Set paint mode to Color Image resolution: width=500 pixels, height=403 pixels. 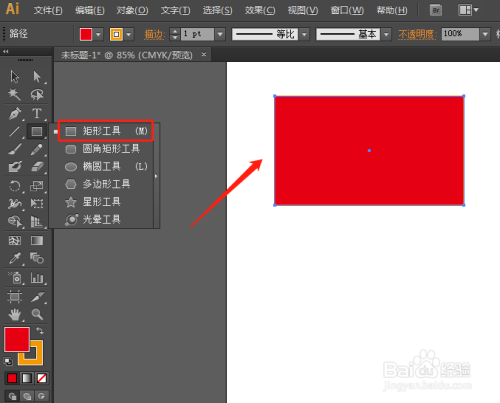tap(12, 378)
